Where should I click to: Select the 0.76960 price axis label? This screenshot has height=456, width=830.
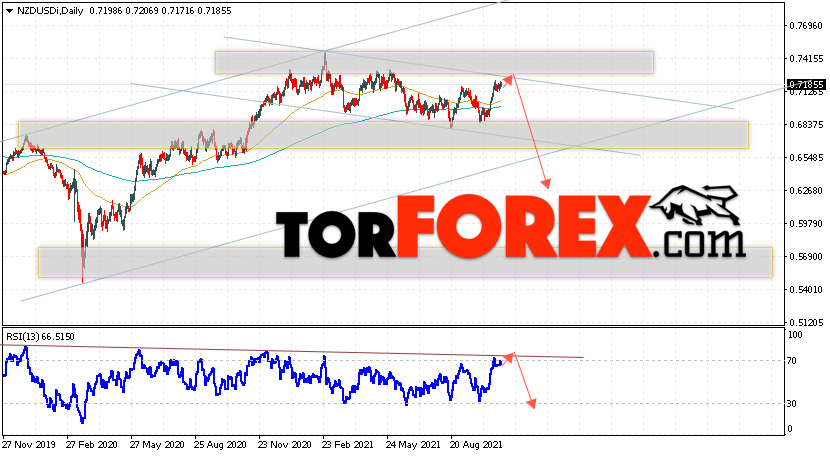[x=806, y=26]
